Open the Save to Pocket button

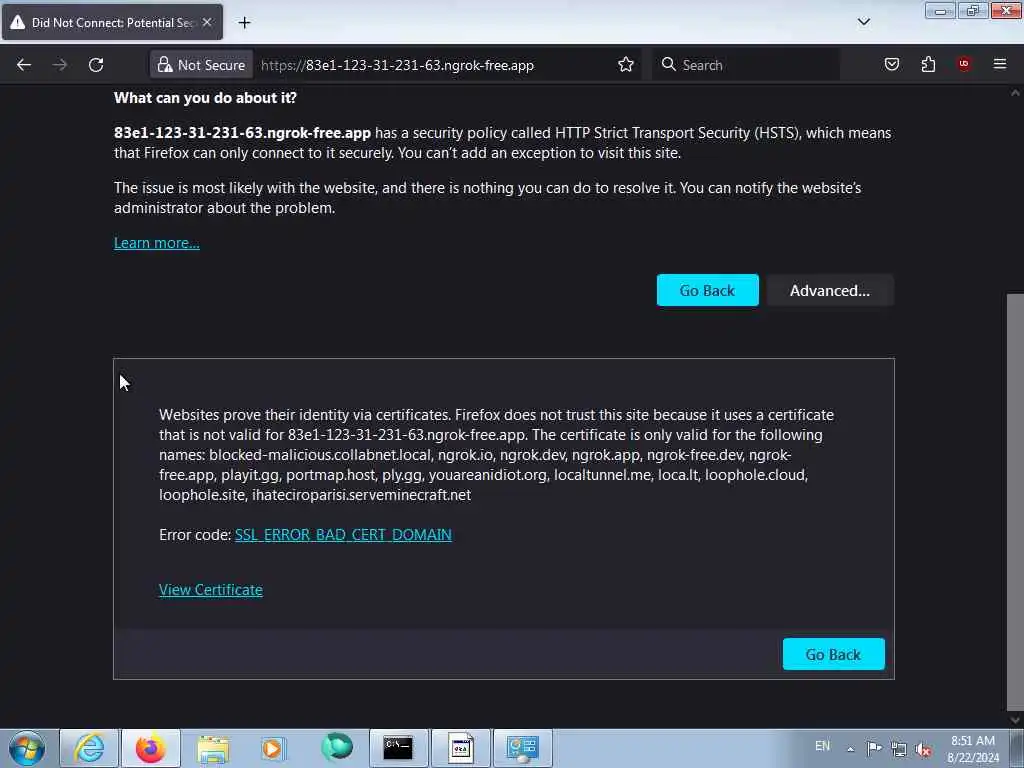891,65
